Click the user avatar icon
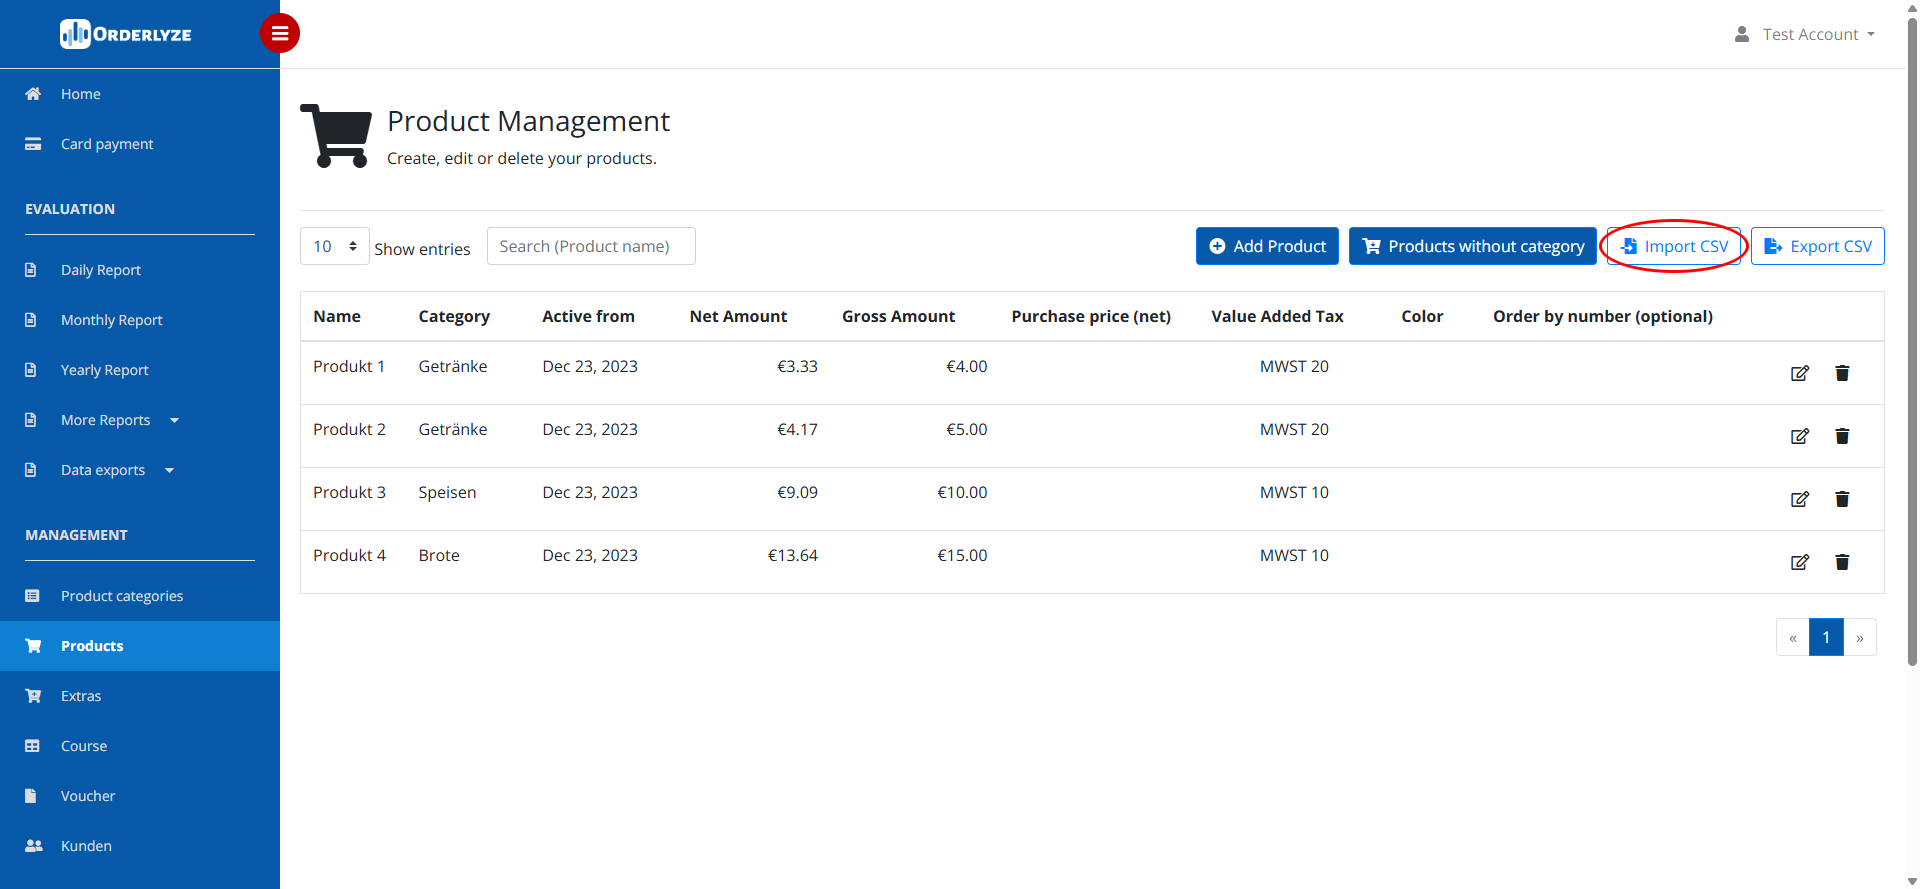 click(1742, 34)
